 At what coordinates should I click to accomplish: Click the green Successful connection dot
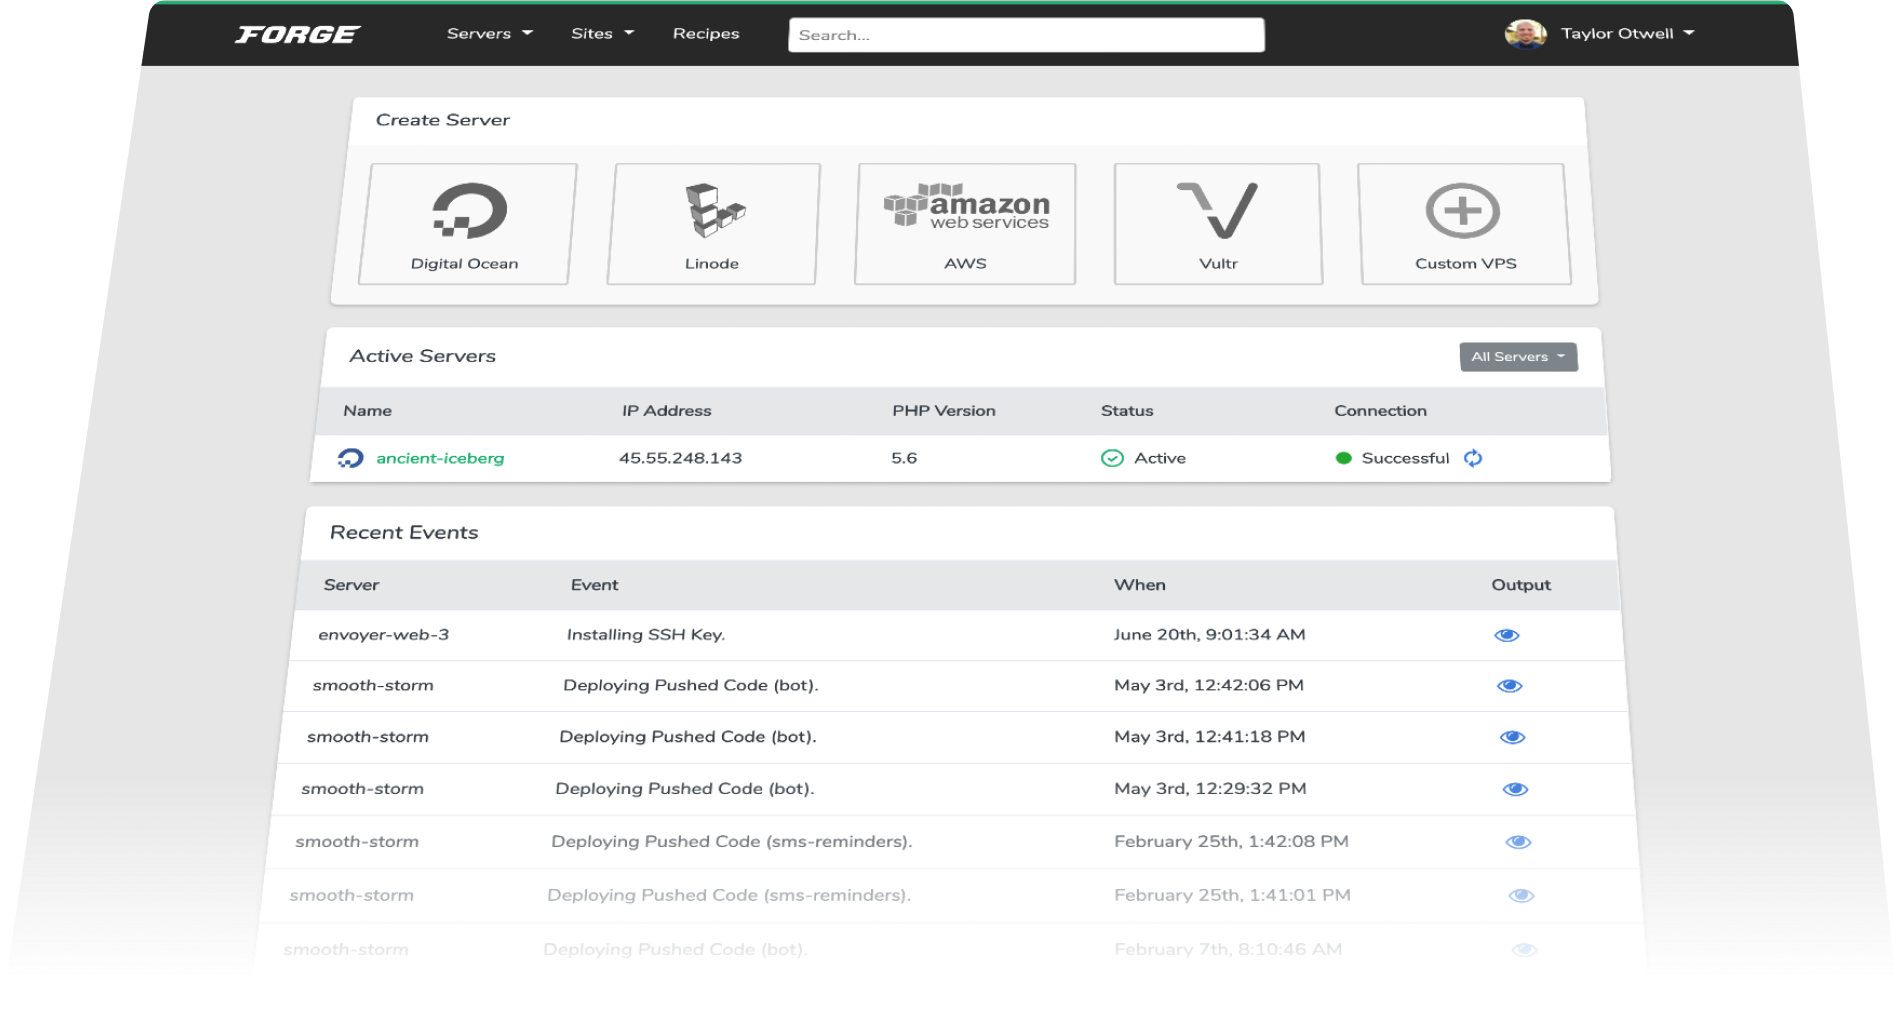pyautogui.click(x=1344, y=458)
